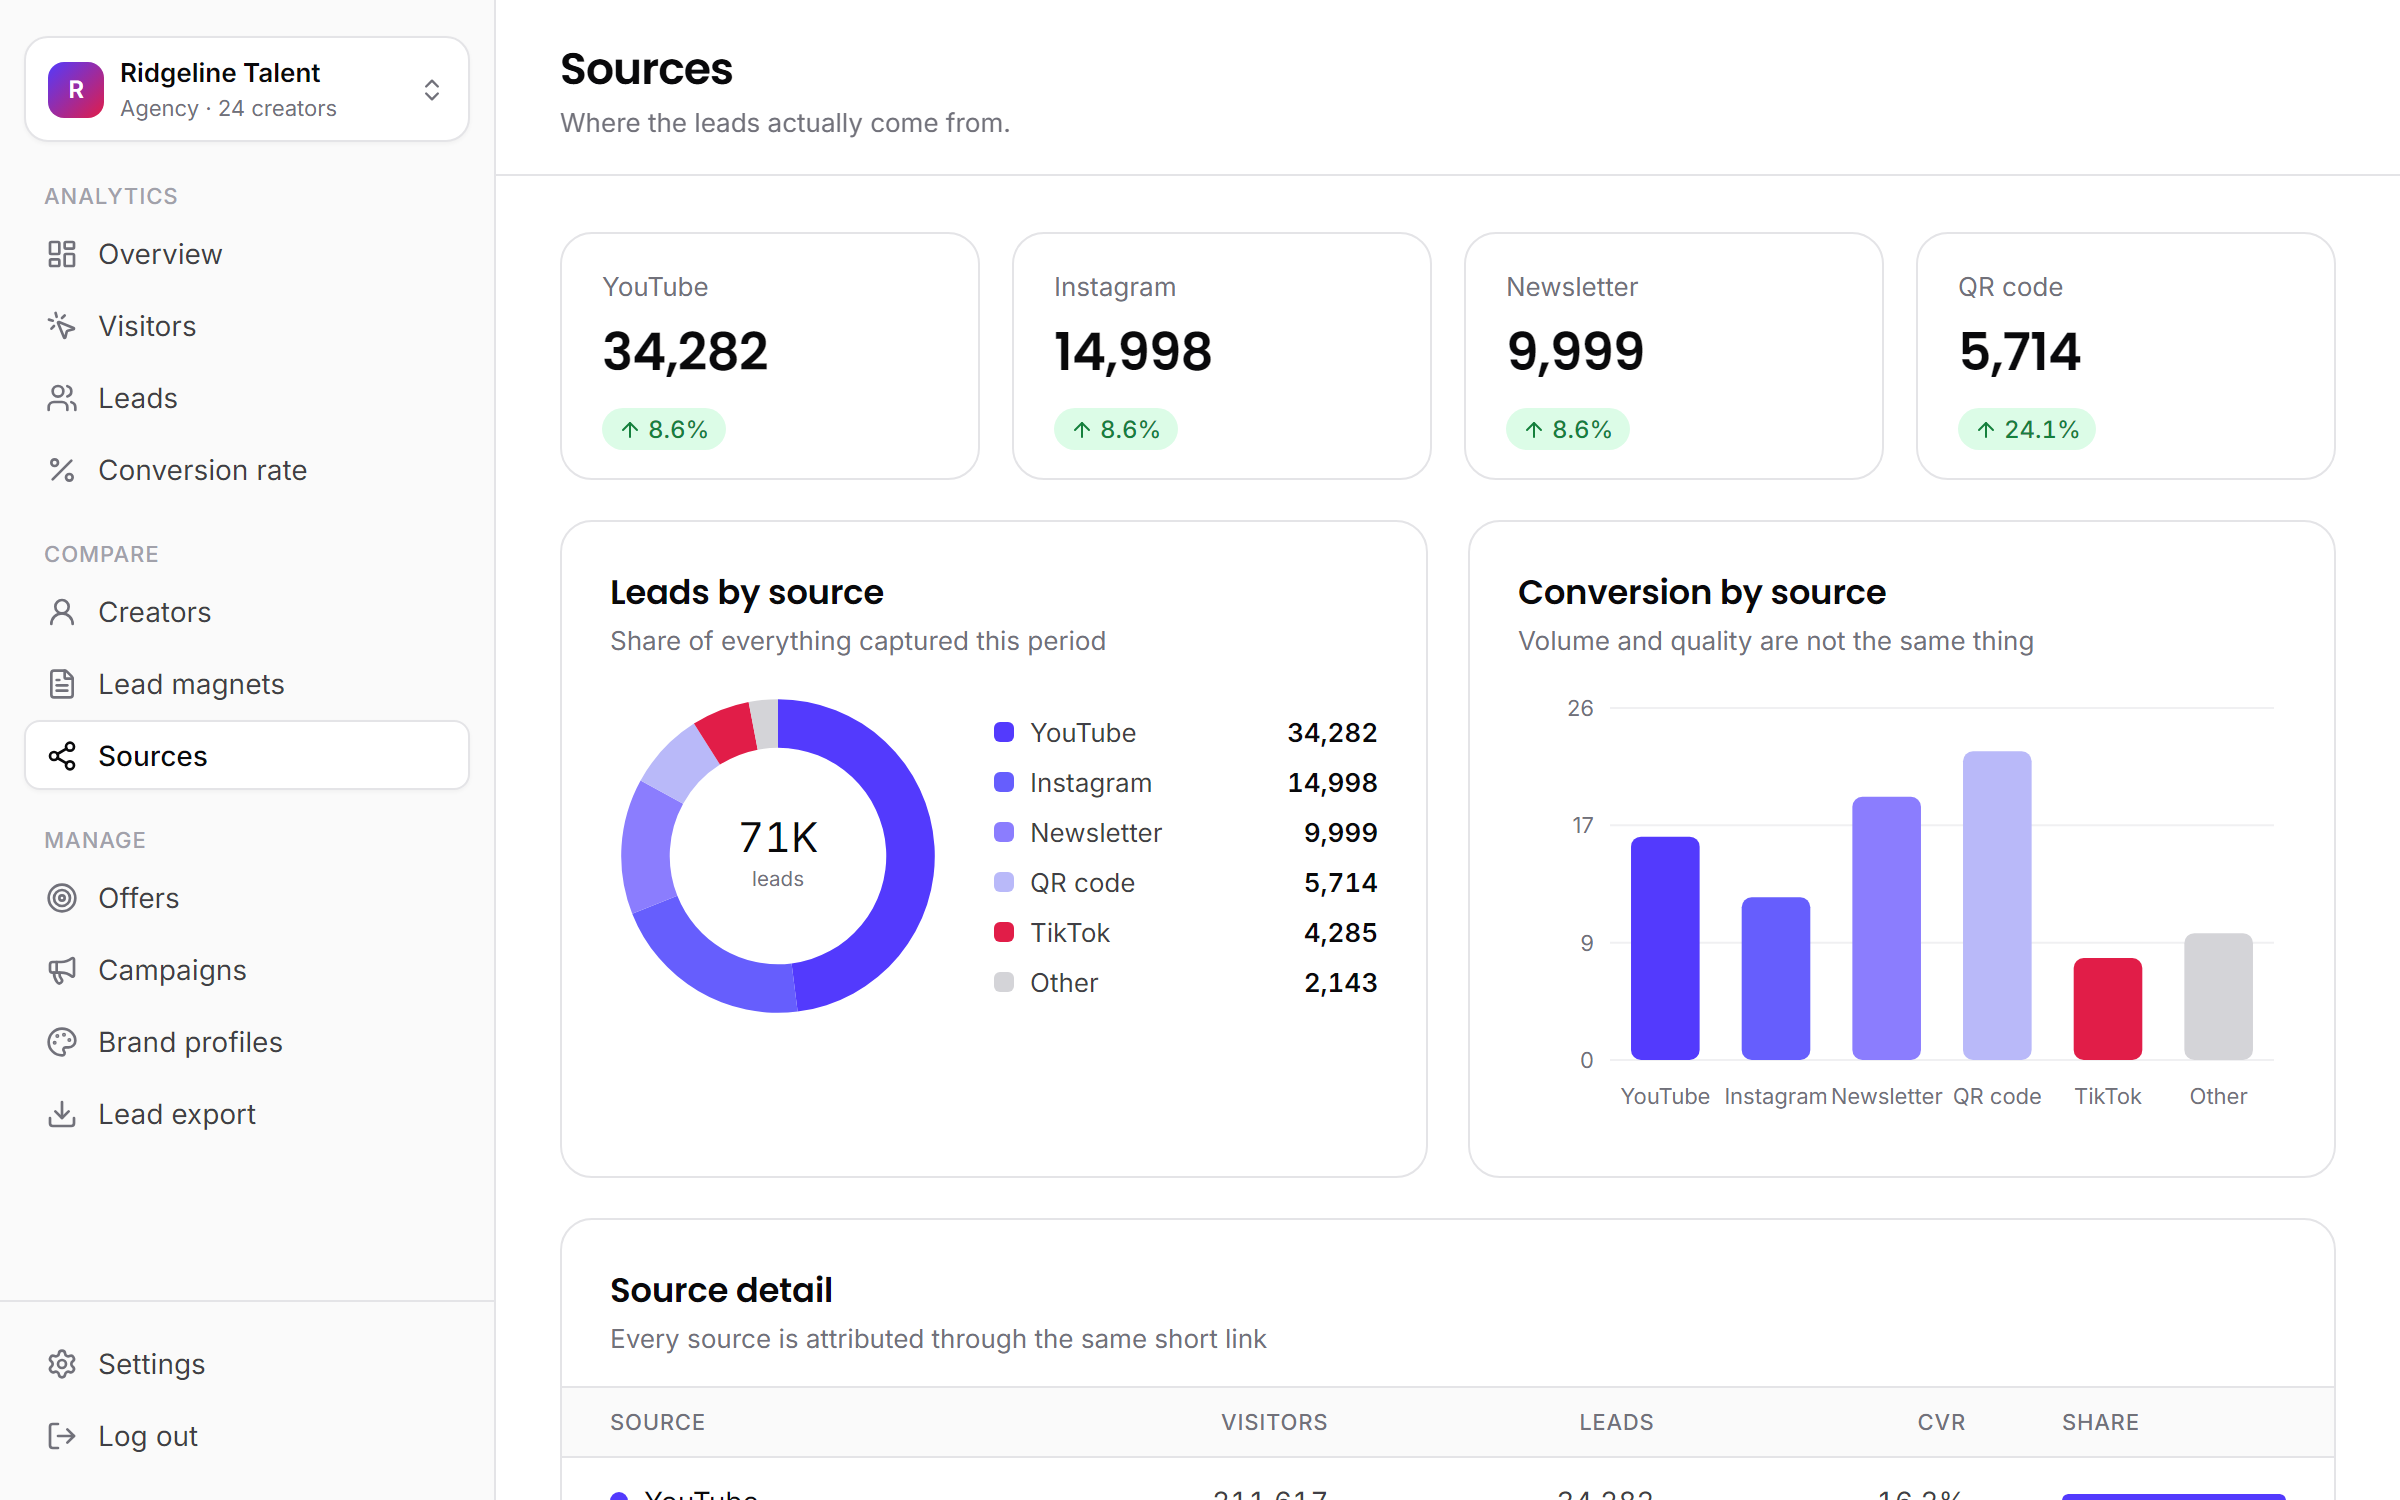Click the Campaigns megaphone icon
This screenshot has width=2400, height=1500.
pyautogui.click(x=62, y=970)
